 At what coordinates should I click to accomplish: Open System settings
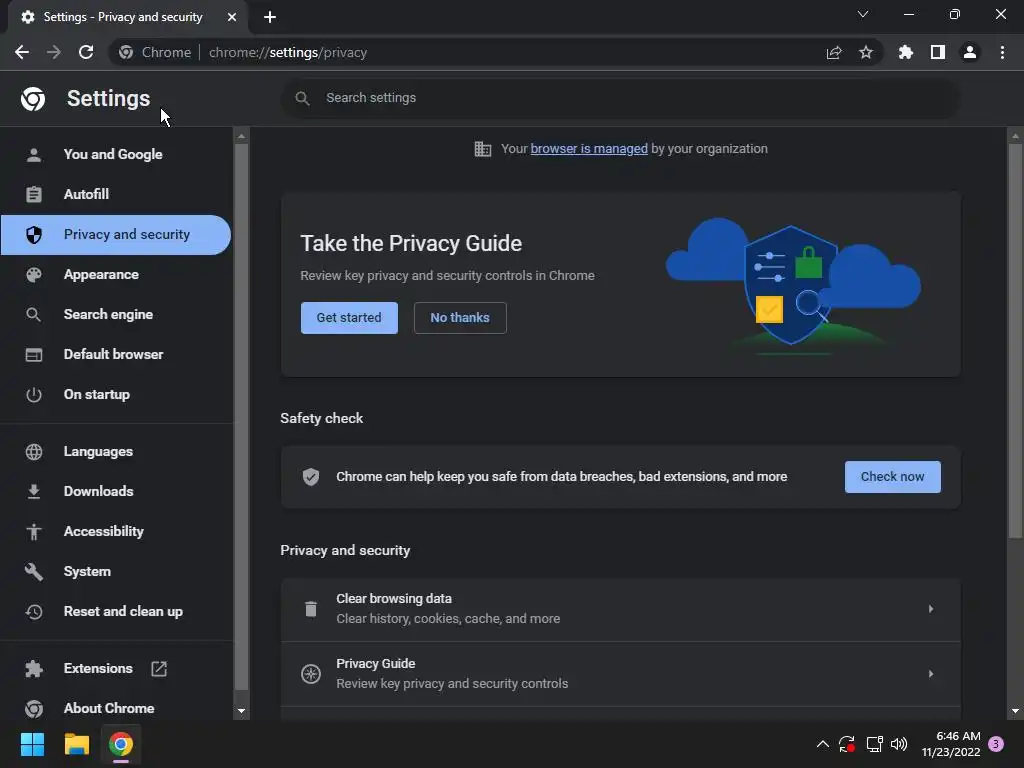click(116, 571)
